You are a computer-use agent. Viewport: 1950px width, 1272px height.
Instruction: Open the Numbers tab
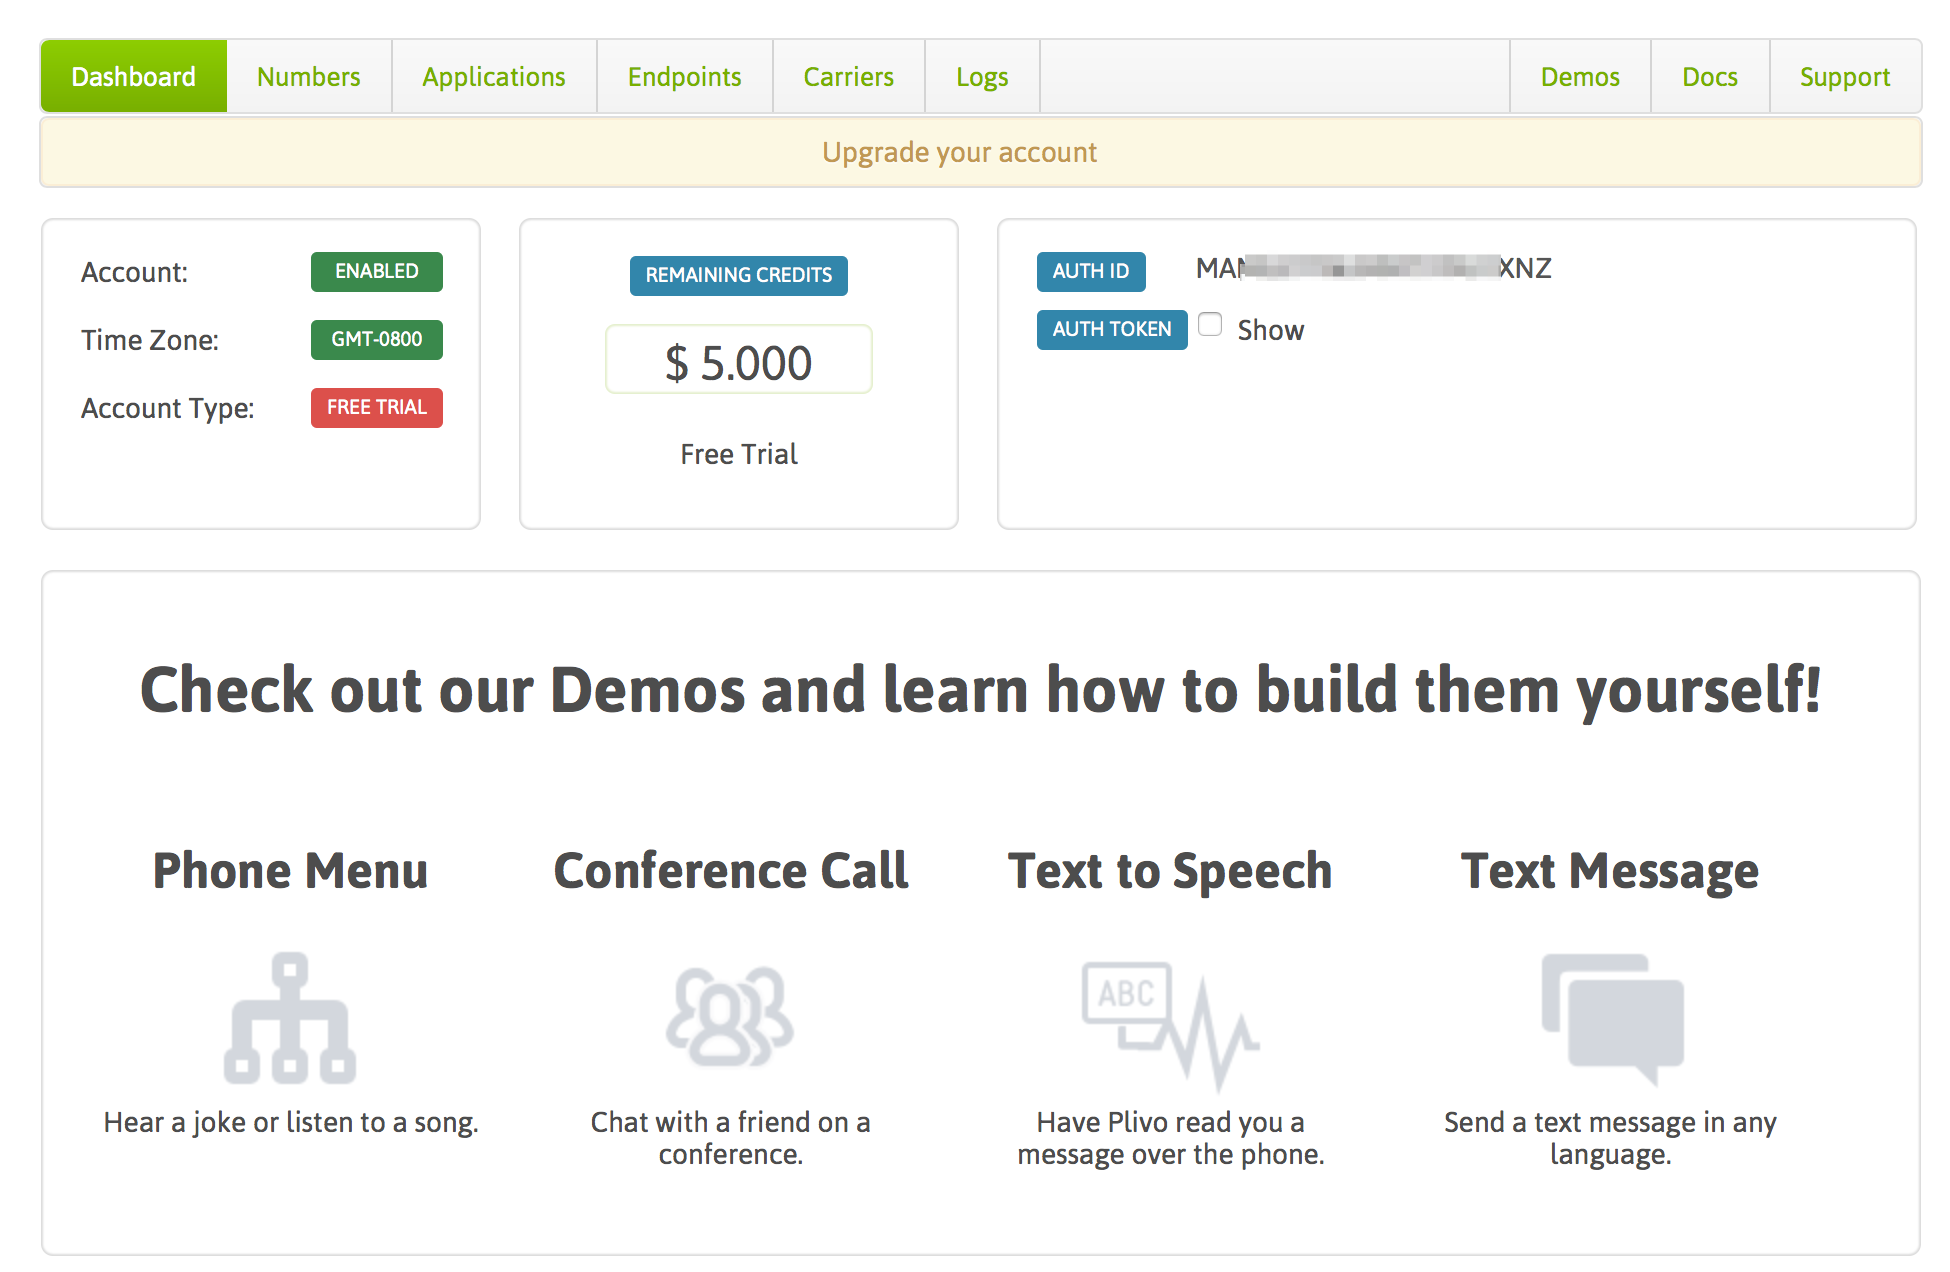pos(308,77)
